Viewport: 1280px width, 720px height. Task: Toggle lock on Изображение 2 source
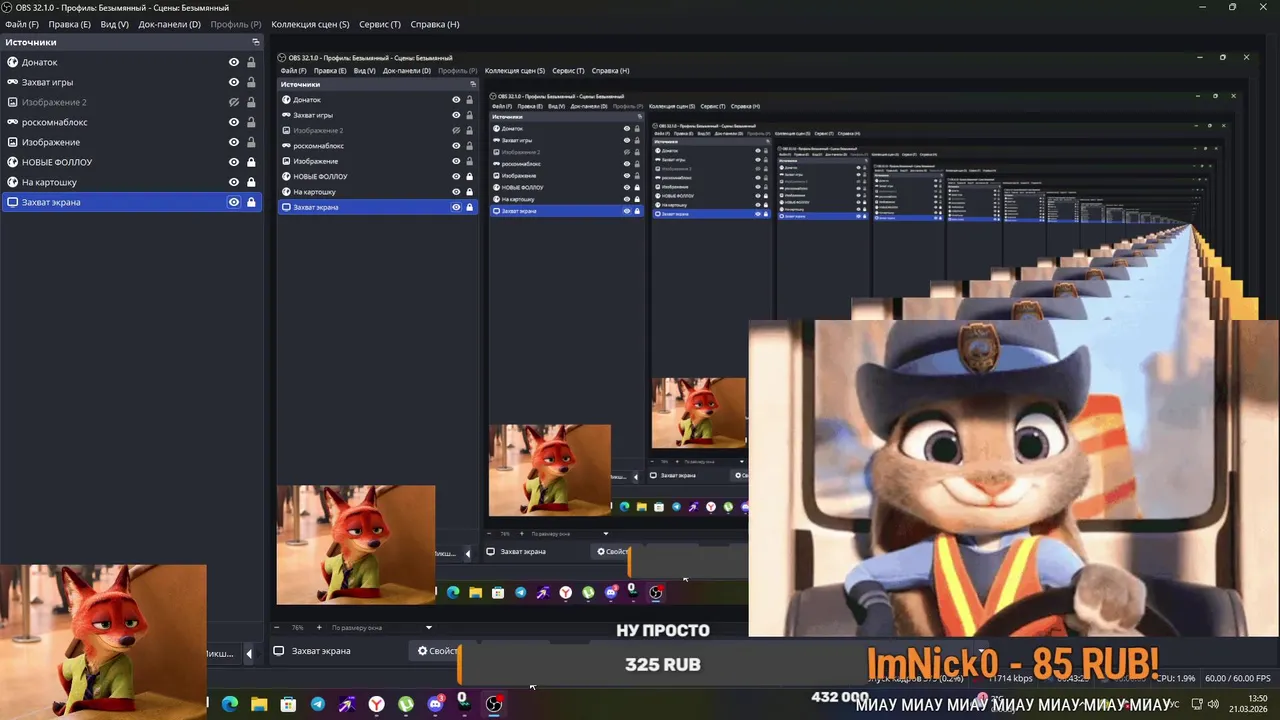coord(251,102)
